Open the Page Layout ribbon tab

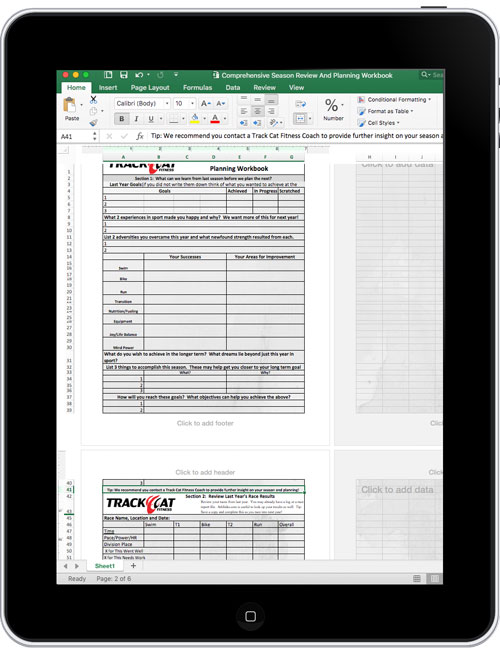pos(150,88)
